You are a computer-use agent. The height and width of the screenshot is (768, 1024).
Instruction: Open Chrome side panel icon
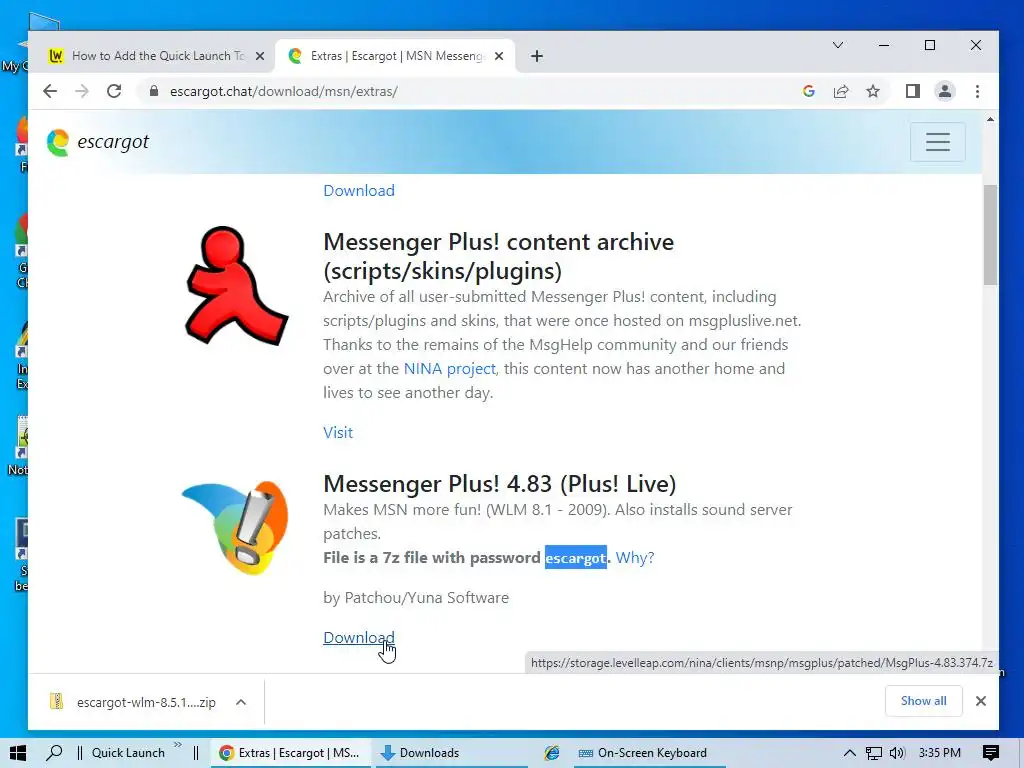click(x=913, y=91)
